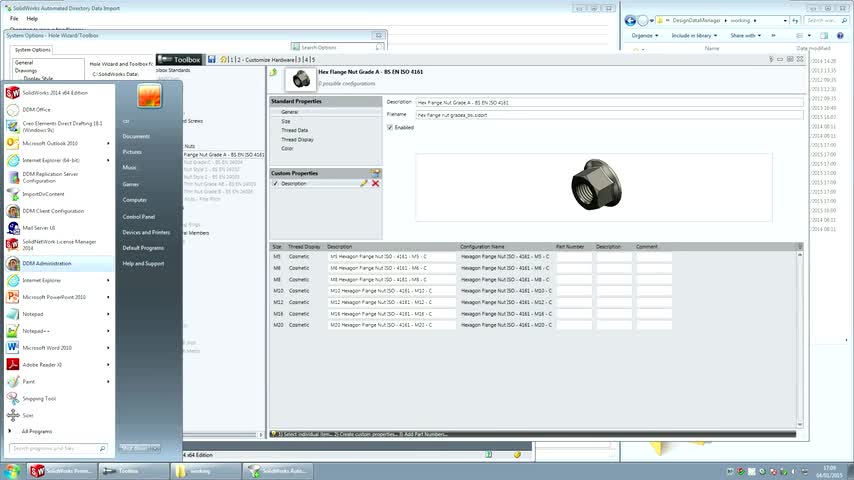Click the Explorer help question mark icon

point(840,35)
